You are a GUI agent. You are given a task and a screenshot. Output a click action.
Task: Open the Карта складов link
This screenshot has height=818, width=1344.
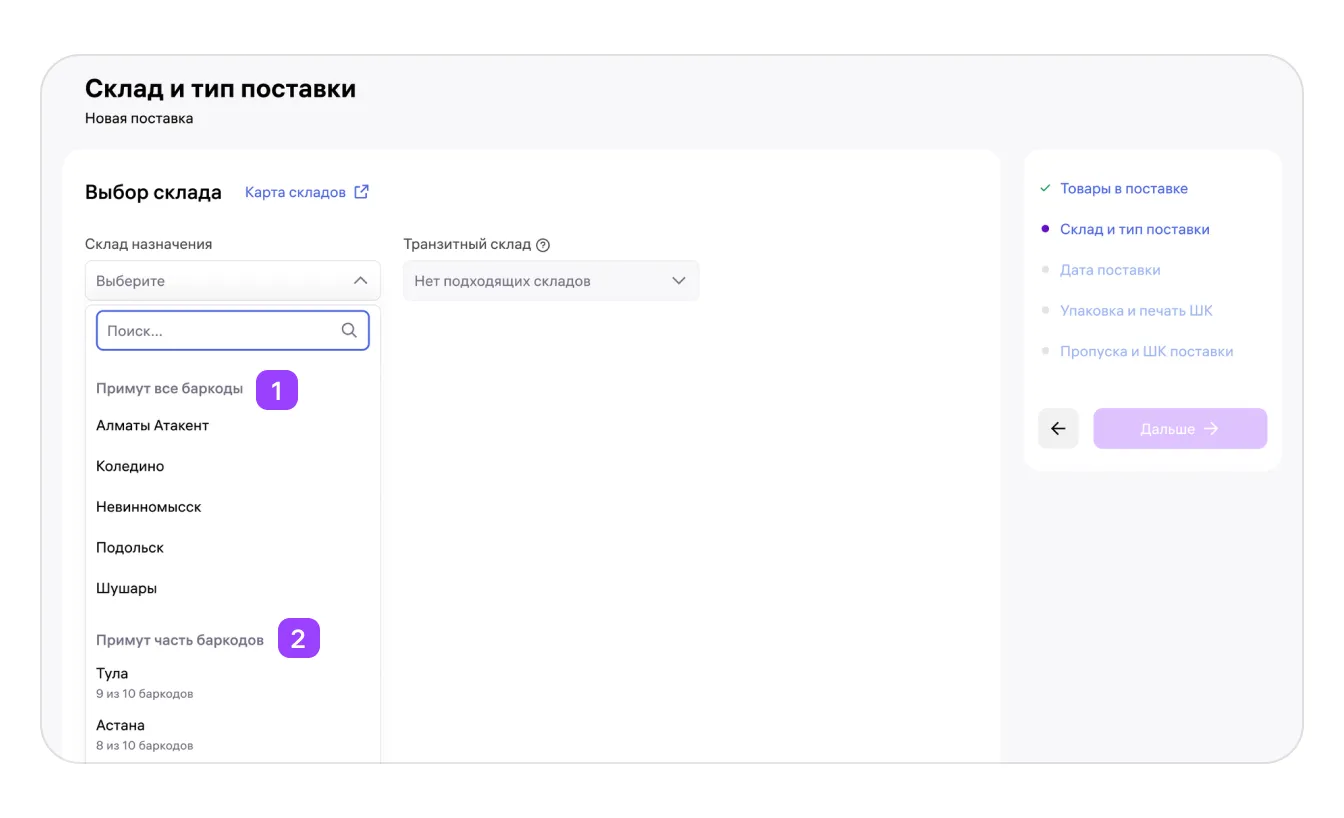click(295, 192)
